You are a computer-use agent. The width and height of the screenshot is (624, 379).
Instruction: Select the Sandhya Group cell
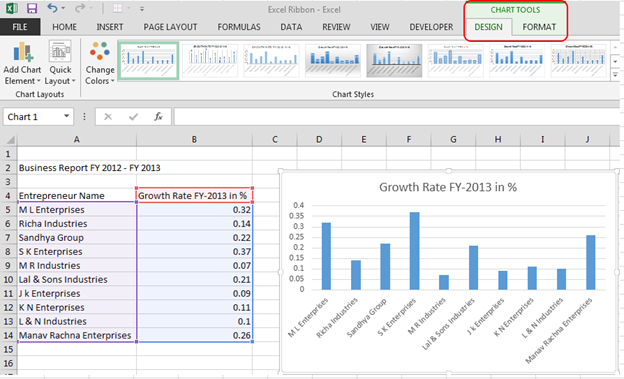(x=76, y=238)
